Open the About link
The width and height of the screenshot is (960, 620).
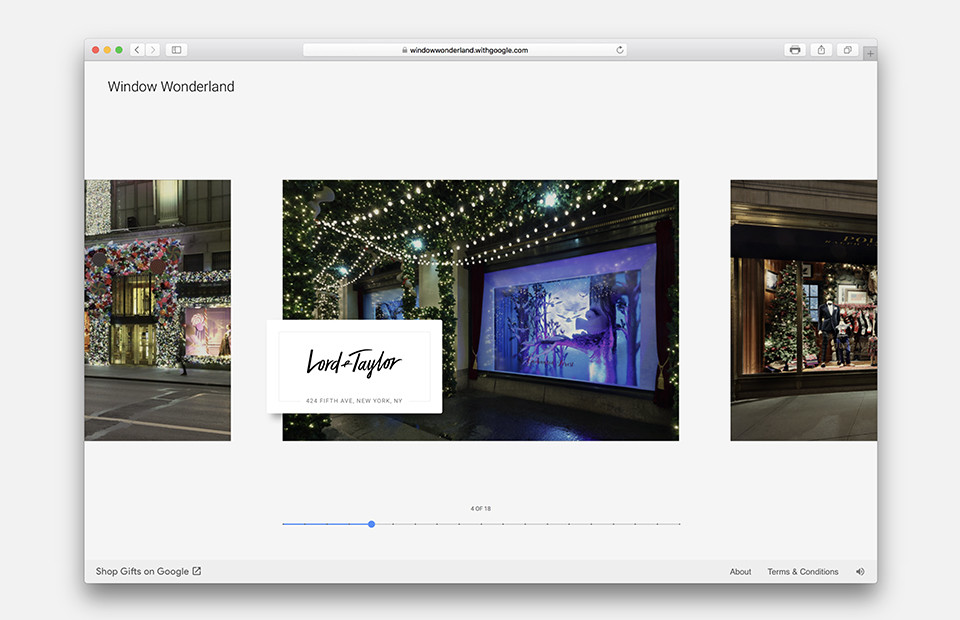(x=740, y=572)
